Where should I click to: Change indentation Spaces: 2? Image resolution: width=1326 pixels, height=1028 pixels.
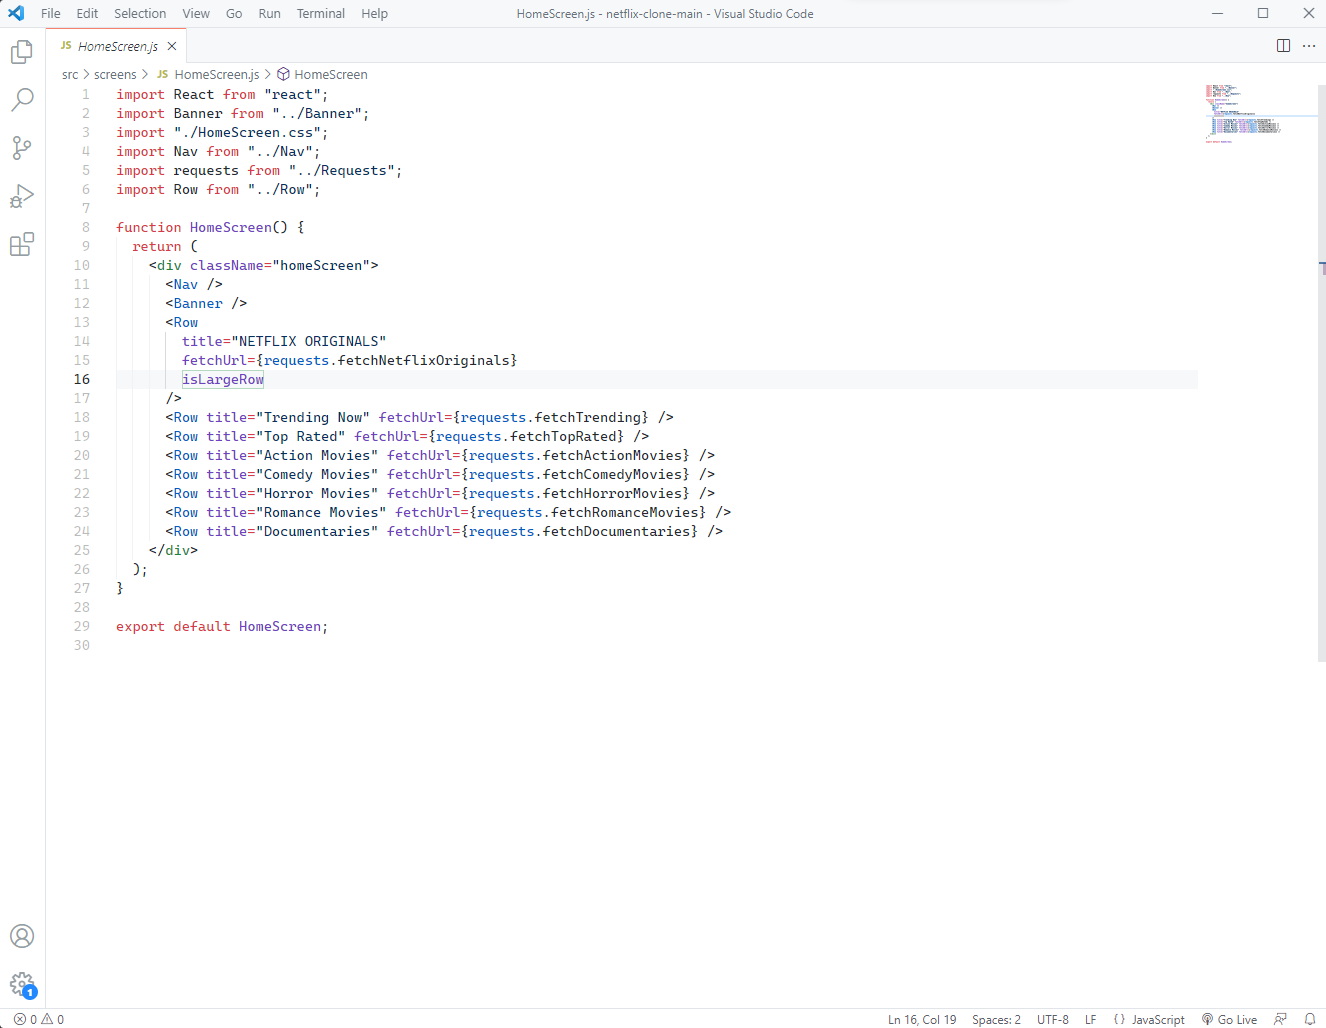click(996, 1019)
